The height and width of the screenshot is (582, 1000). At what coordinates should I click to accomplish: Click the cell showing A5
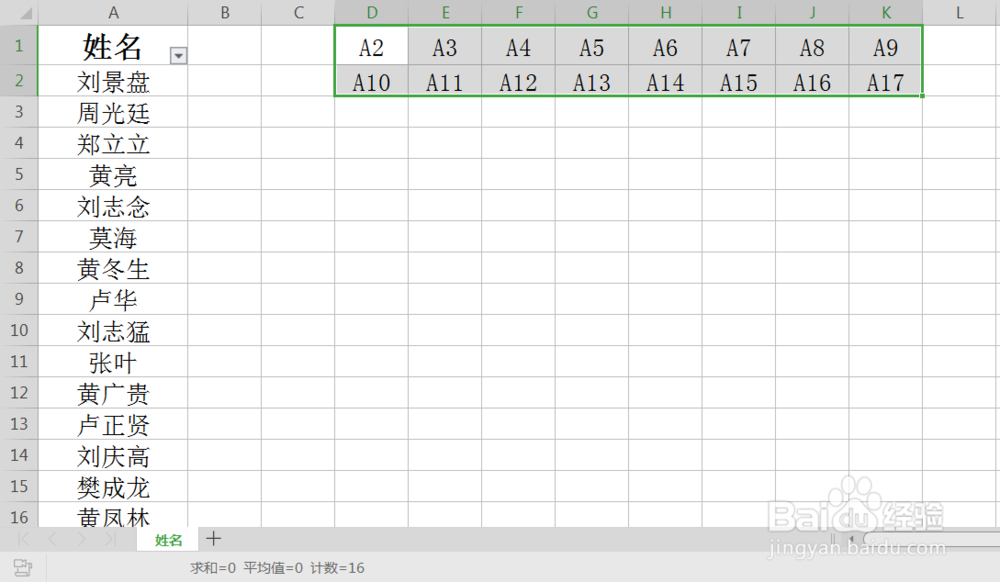coord(591,47)
